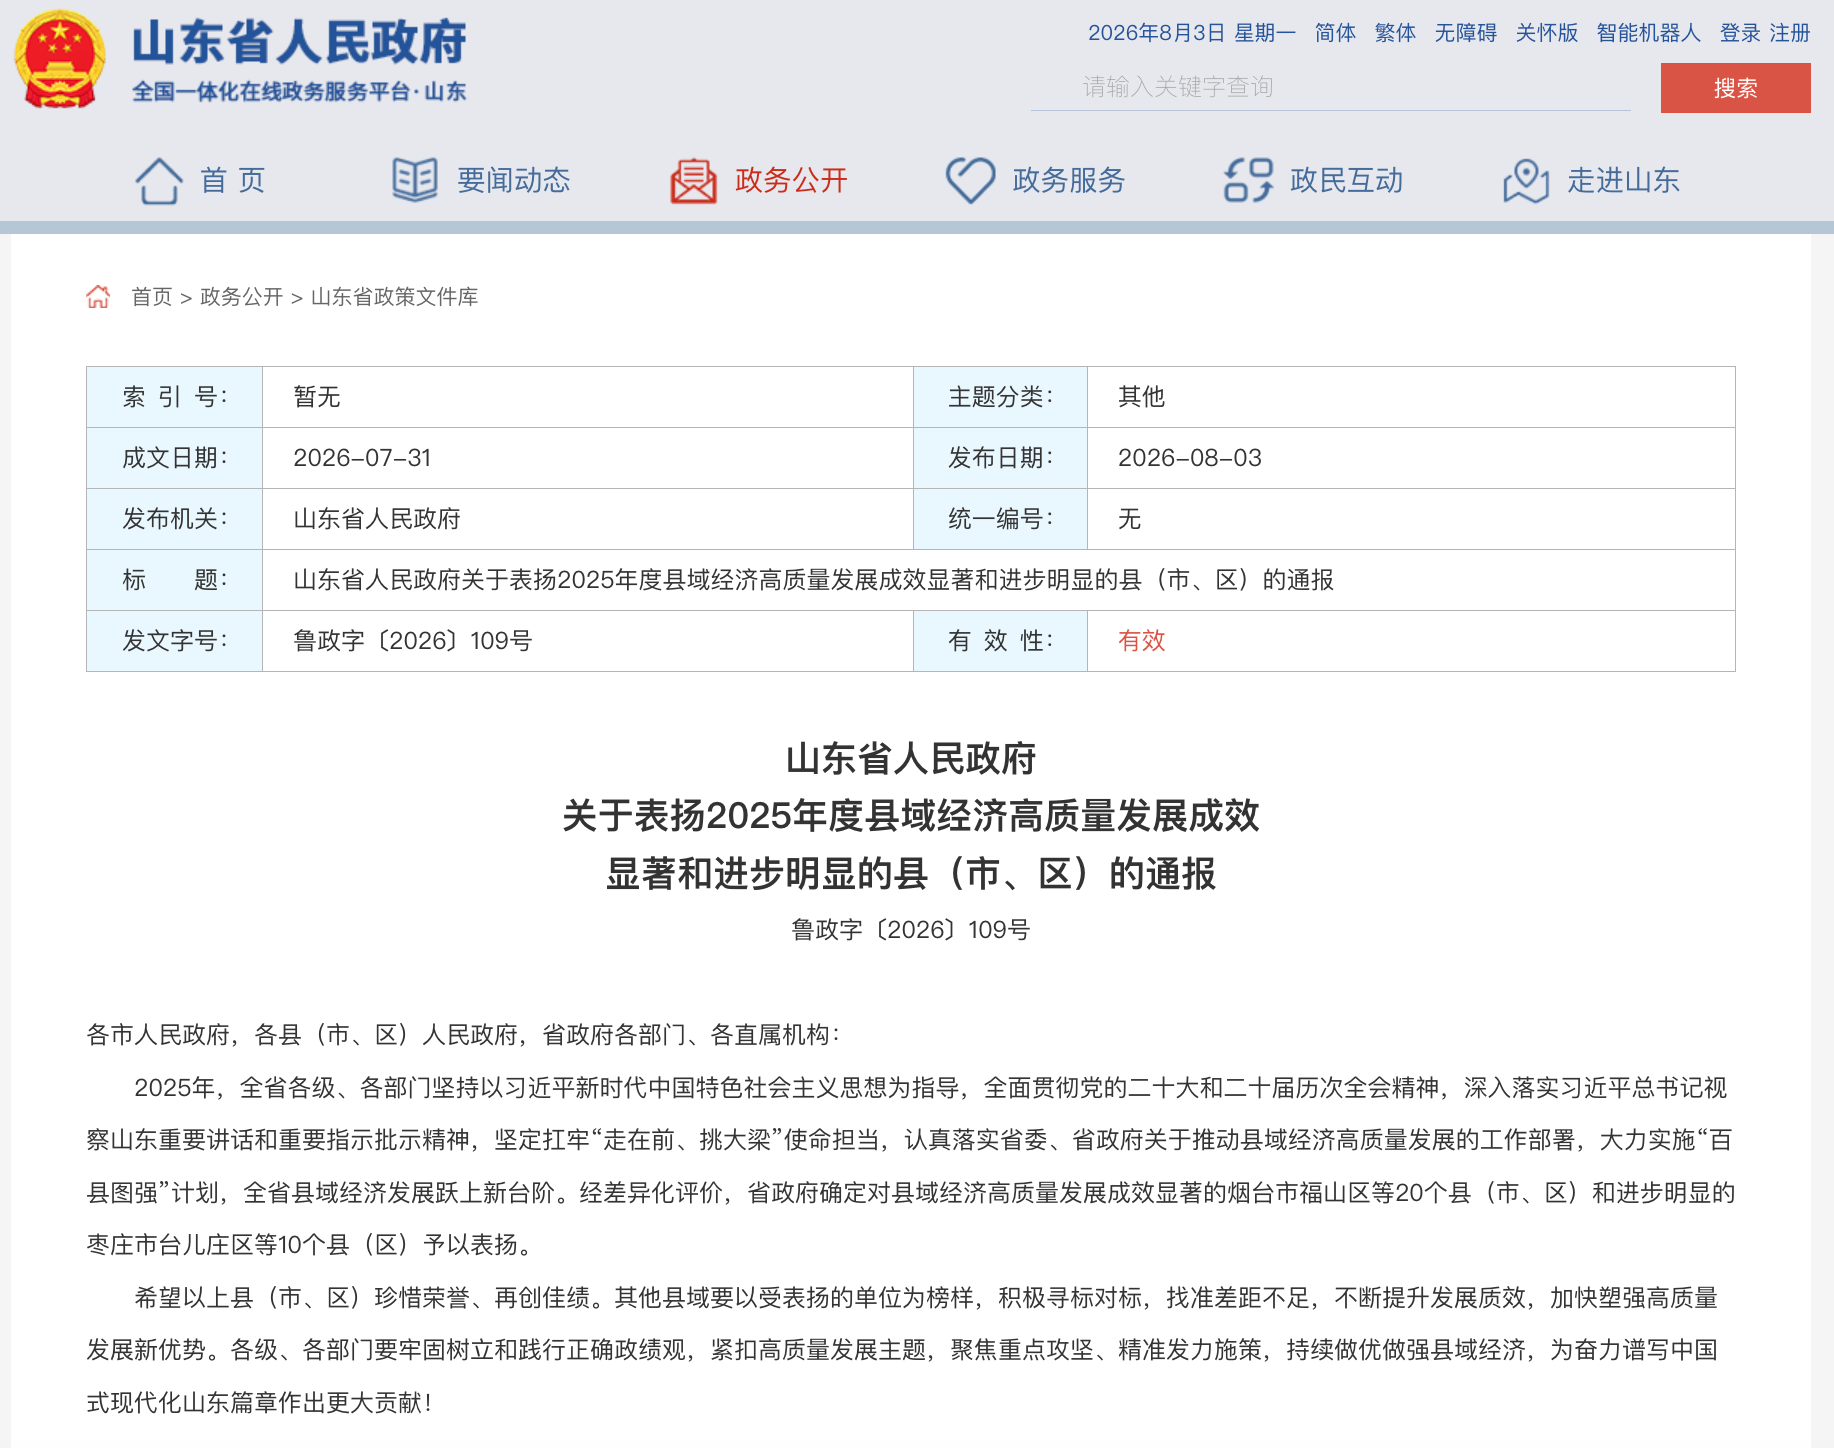
Task: Go to 山东省政策文件库 breadcrumb link
Action: point(394,297)
